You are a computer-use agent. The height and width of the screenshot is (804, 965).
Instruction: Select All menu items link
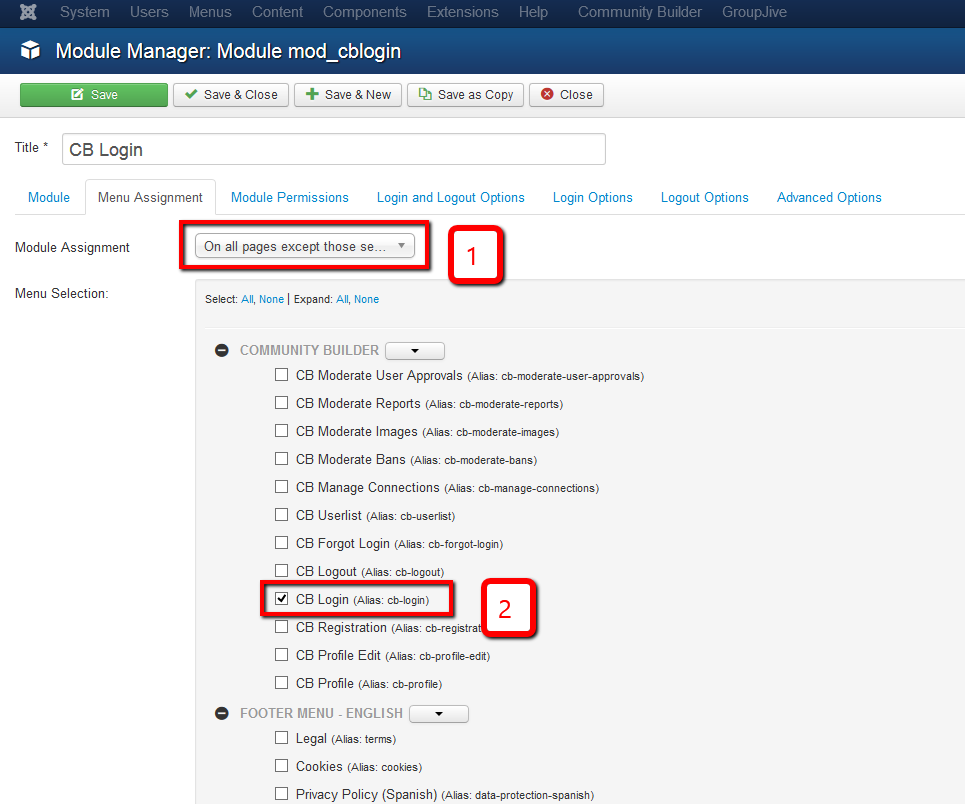click(x=247, y=299)
